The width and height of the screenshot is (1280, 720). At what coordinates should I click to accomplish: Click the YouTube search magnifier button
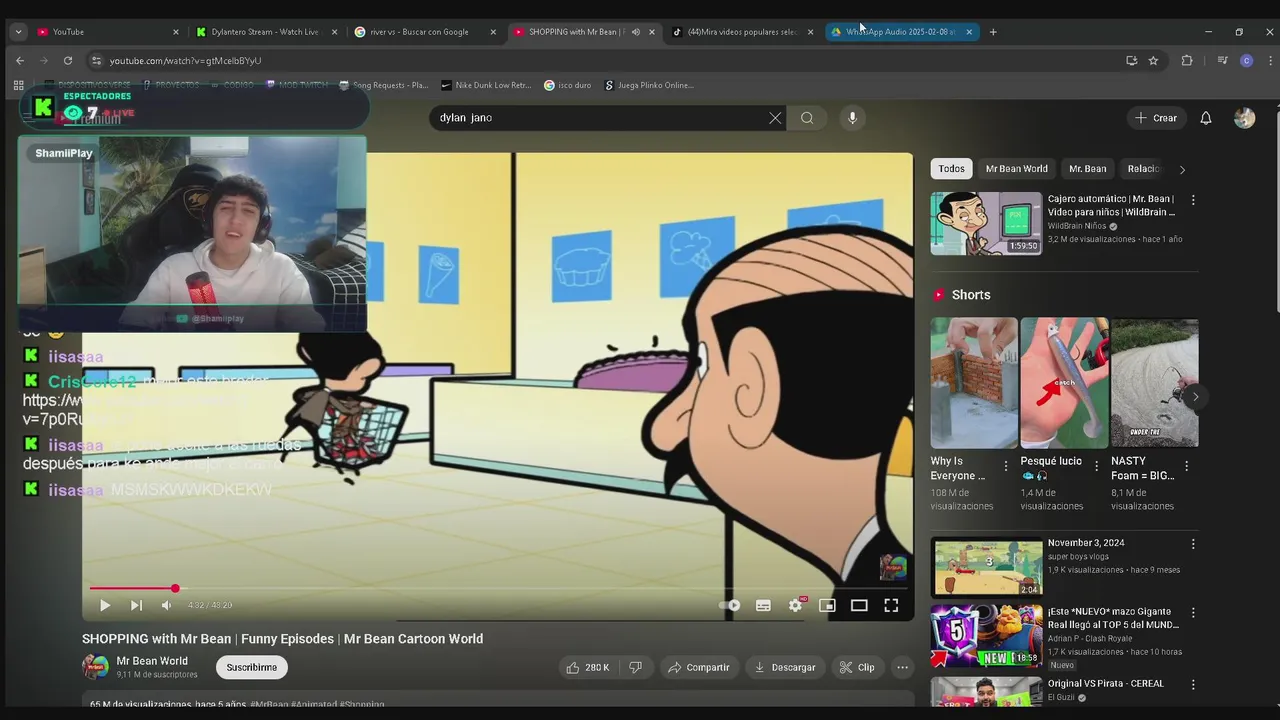pos(807,118)
